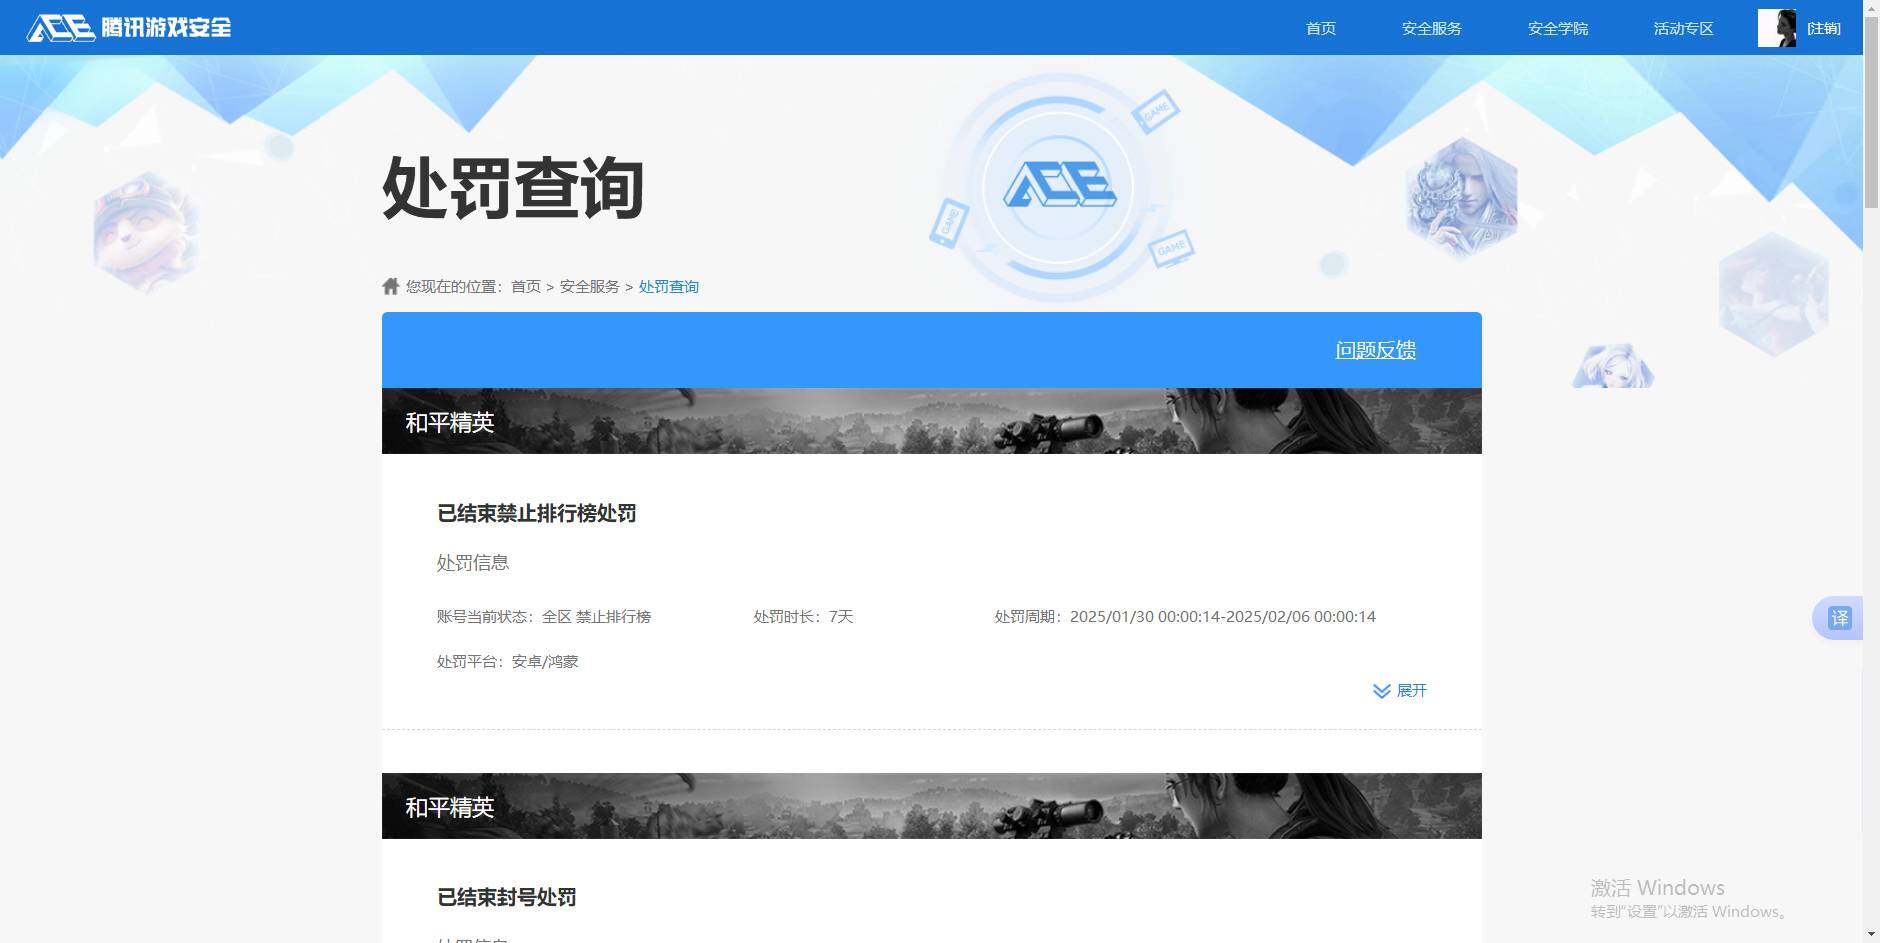Click the scrollbar up arrow
The width and height of the screenshot is (1880, 943).
pyautogui.click(x=1871, y=8)
